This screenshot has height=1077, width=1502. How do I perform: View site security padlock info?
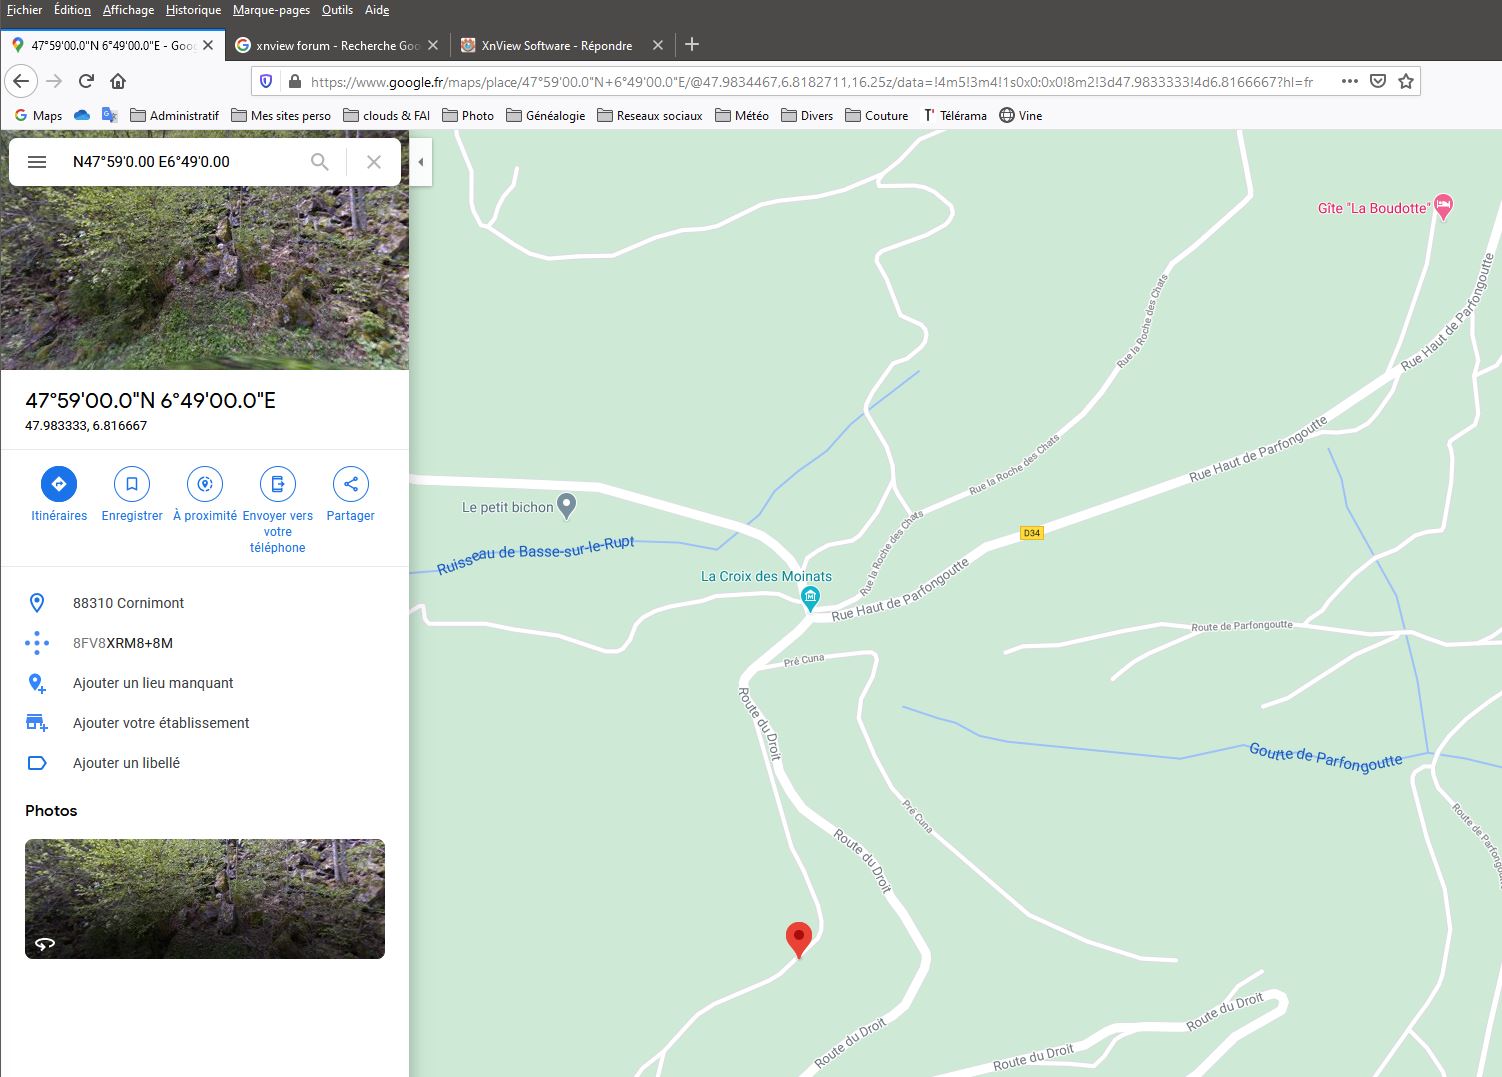pos(294,81)
